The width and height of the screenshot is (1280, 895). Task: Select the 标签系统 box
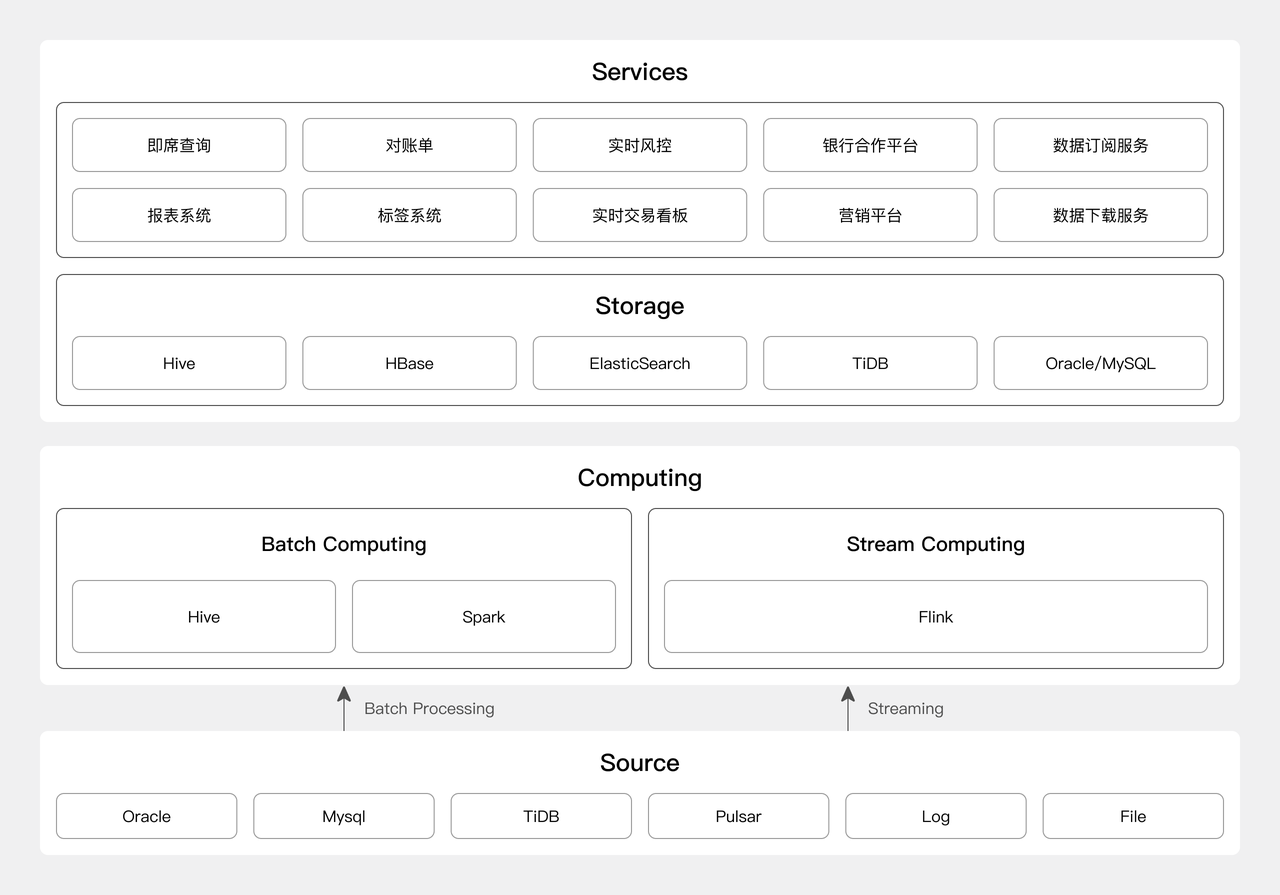[x=409, y=215]
